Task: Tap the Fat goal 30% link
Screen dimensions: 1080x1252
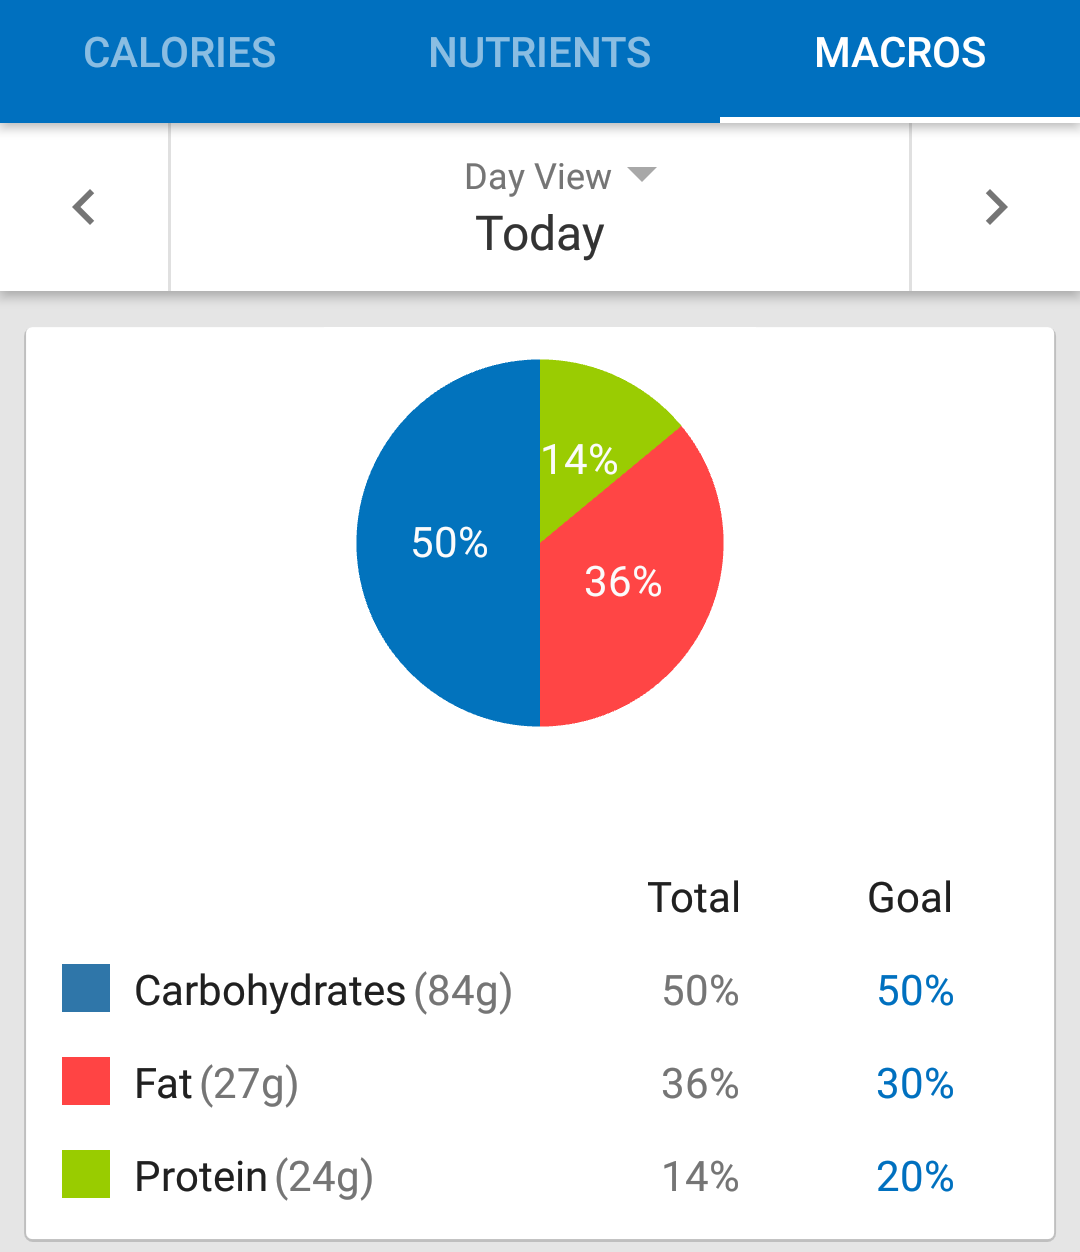Action: [x=915, y=1084]
